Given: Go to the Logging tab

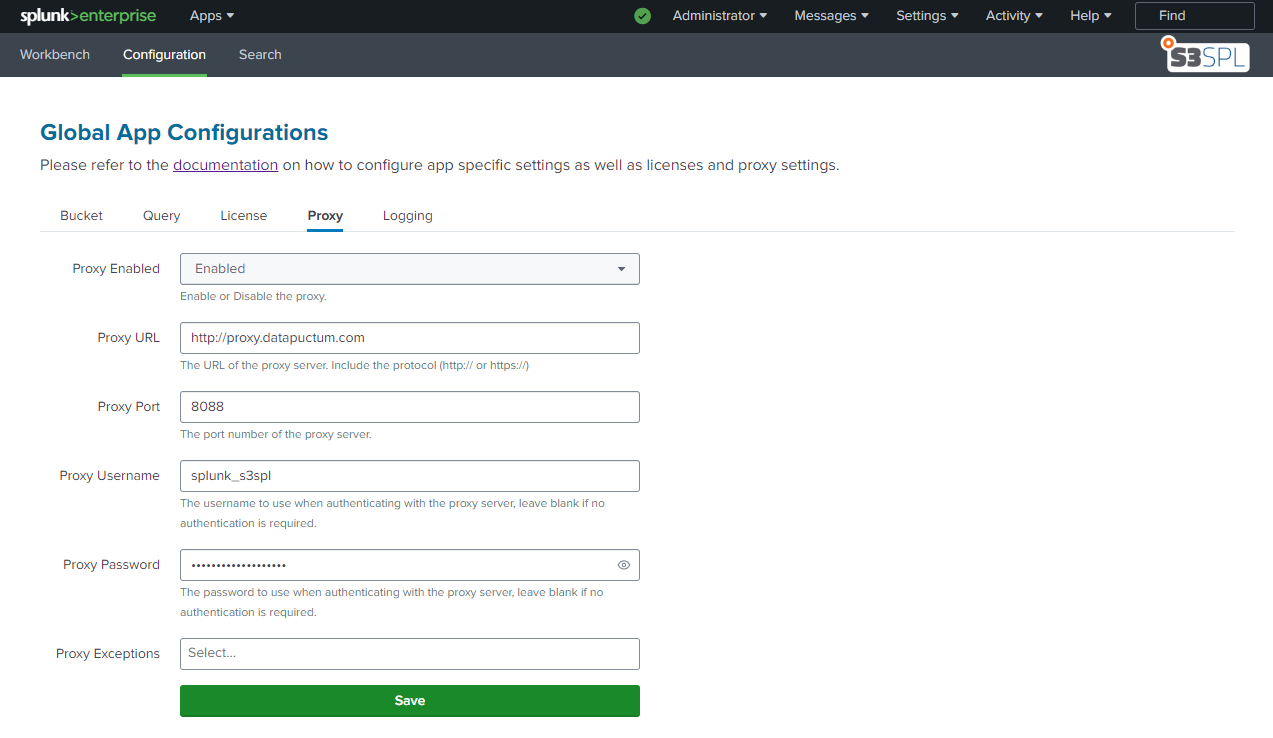Looking at the screenshot, I should point(407,216).
